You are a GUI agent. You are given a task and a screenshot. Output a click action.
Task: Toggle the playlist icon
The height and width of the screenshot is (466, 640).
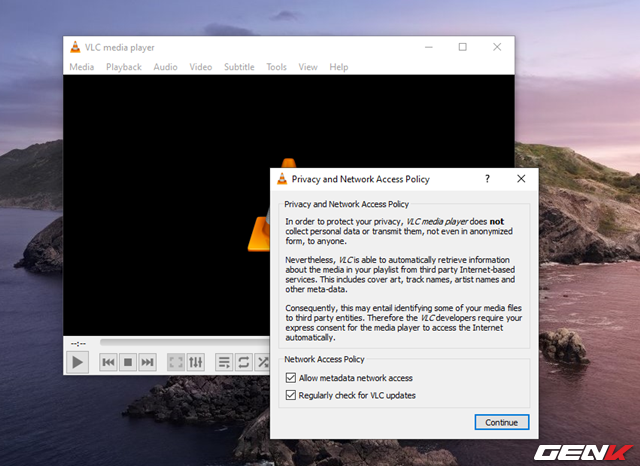(224, 362)
